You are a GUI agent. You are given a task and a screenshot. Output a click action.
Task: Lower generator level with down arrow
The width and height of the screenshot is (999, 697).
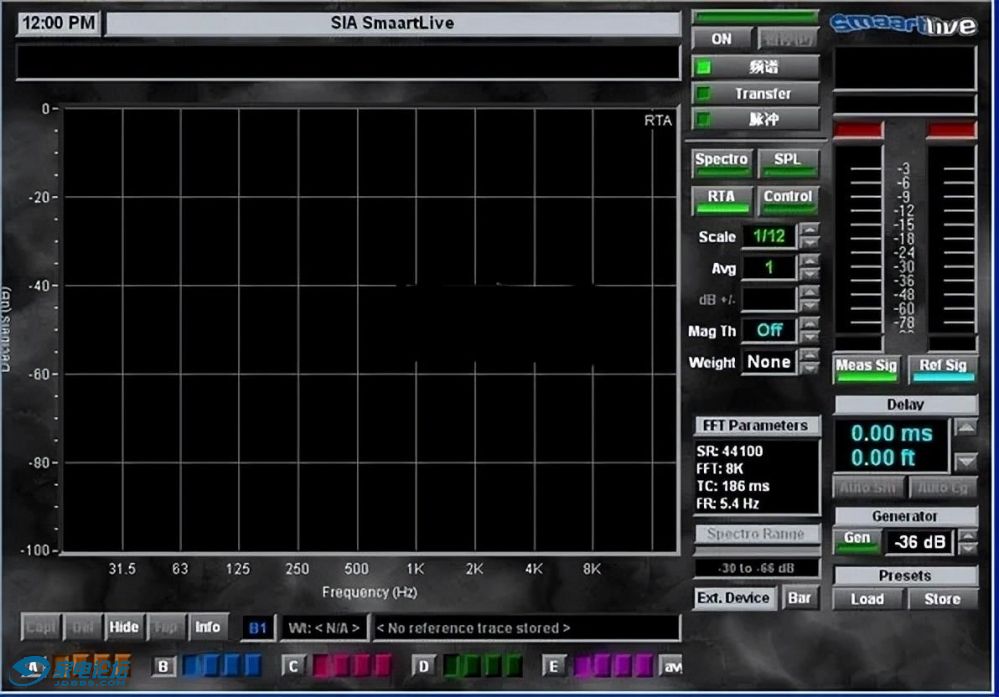tap(968, 547)
